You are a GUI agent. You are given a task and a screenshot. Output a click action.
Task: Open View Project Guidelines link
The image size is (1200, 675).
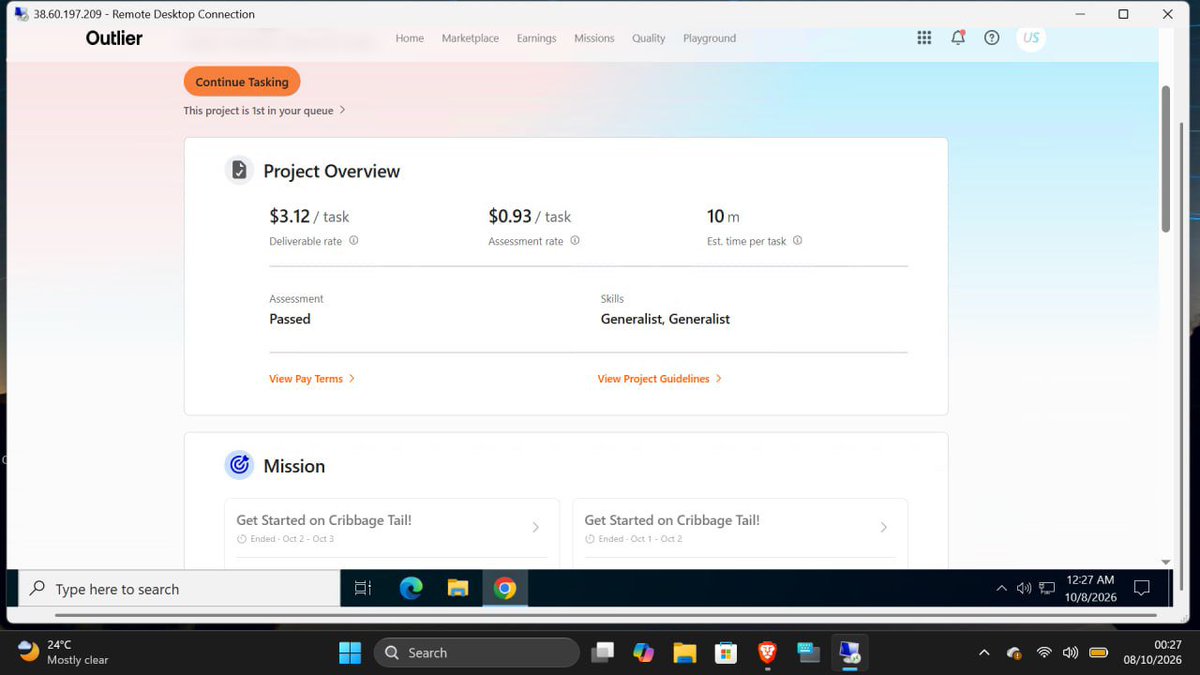pos(660,379)
